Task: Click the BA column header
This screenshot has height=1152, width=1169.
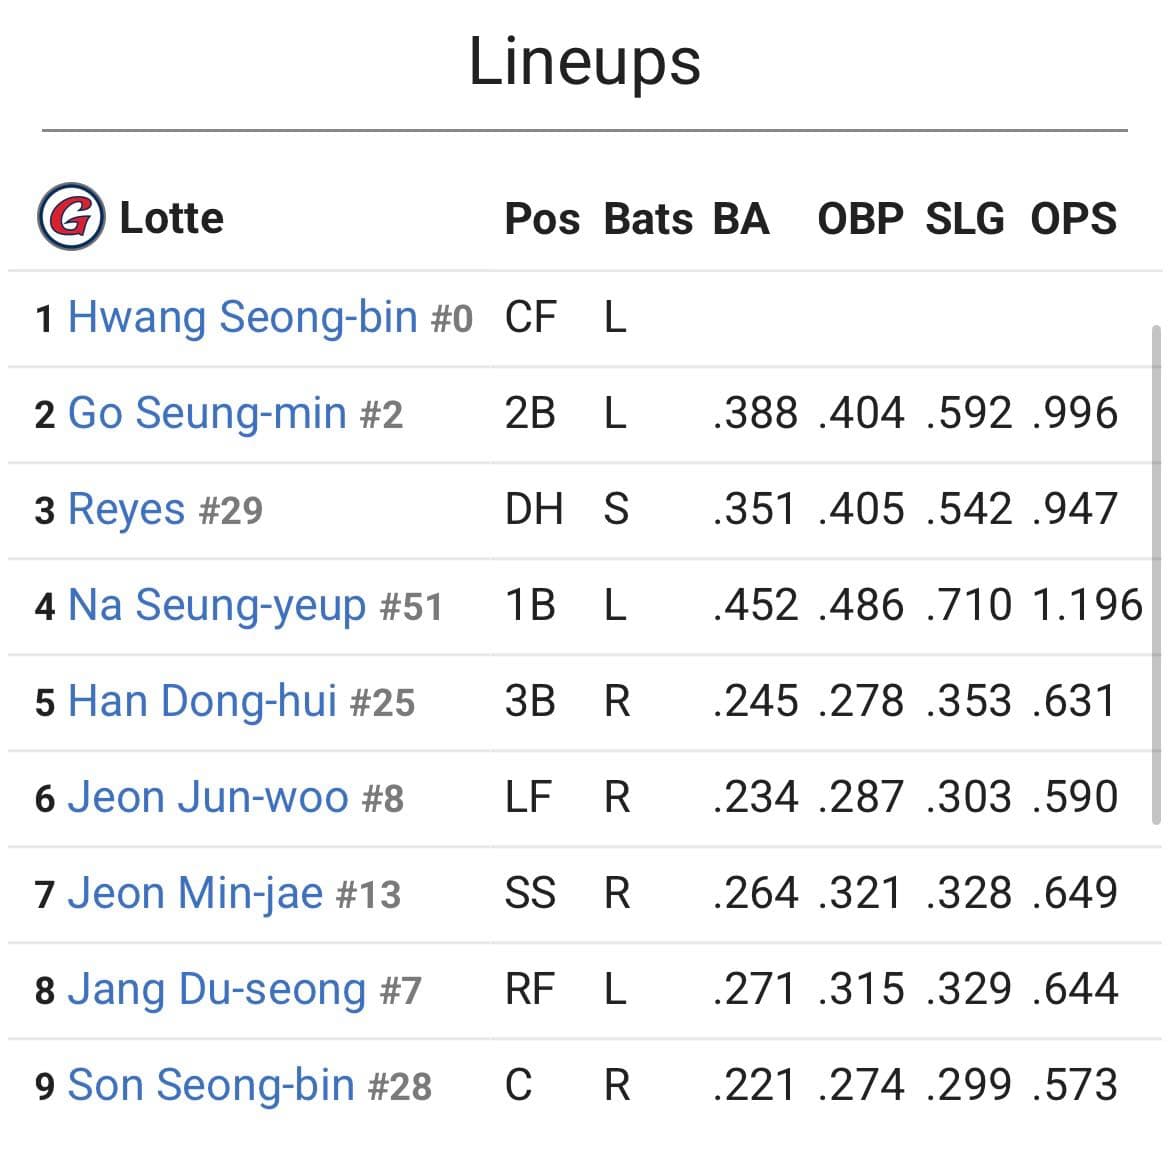Action: tap(741, 218)
